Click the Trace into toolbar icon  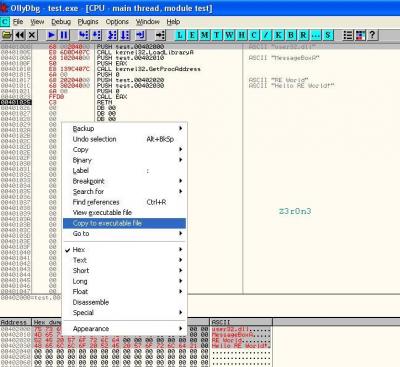coord(112,35)
